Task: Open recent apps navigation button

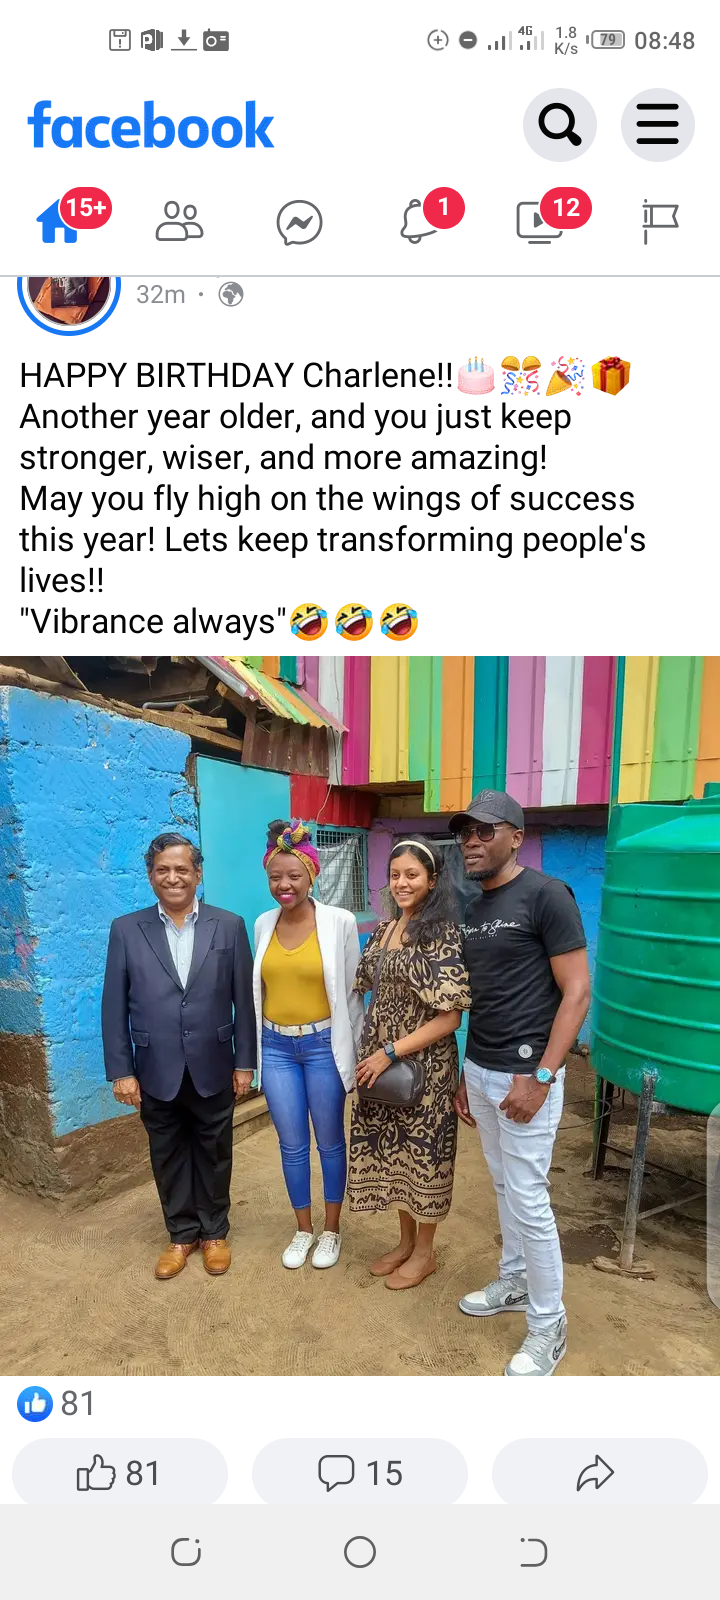Action: [x=186, y=1552]
